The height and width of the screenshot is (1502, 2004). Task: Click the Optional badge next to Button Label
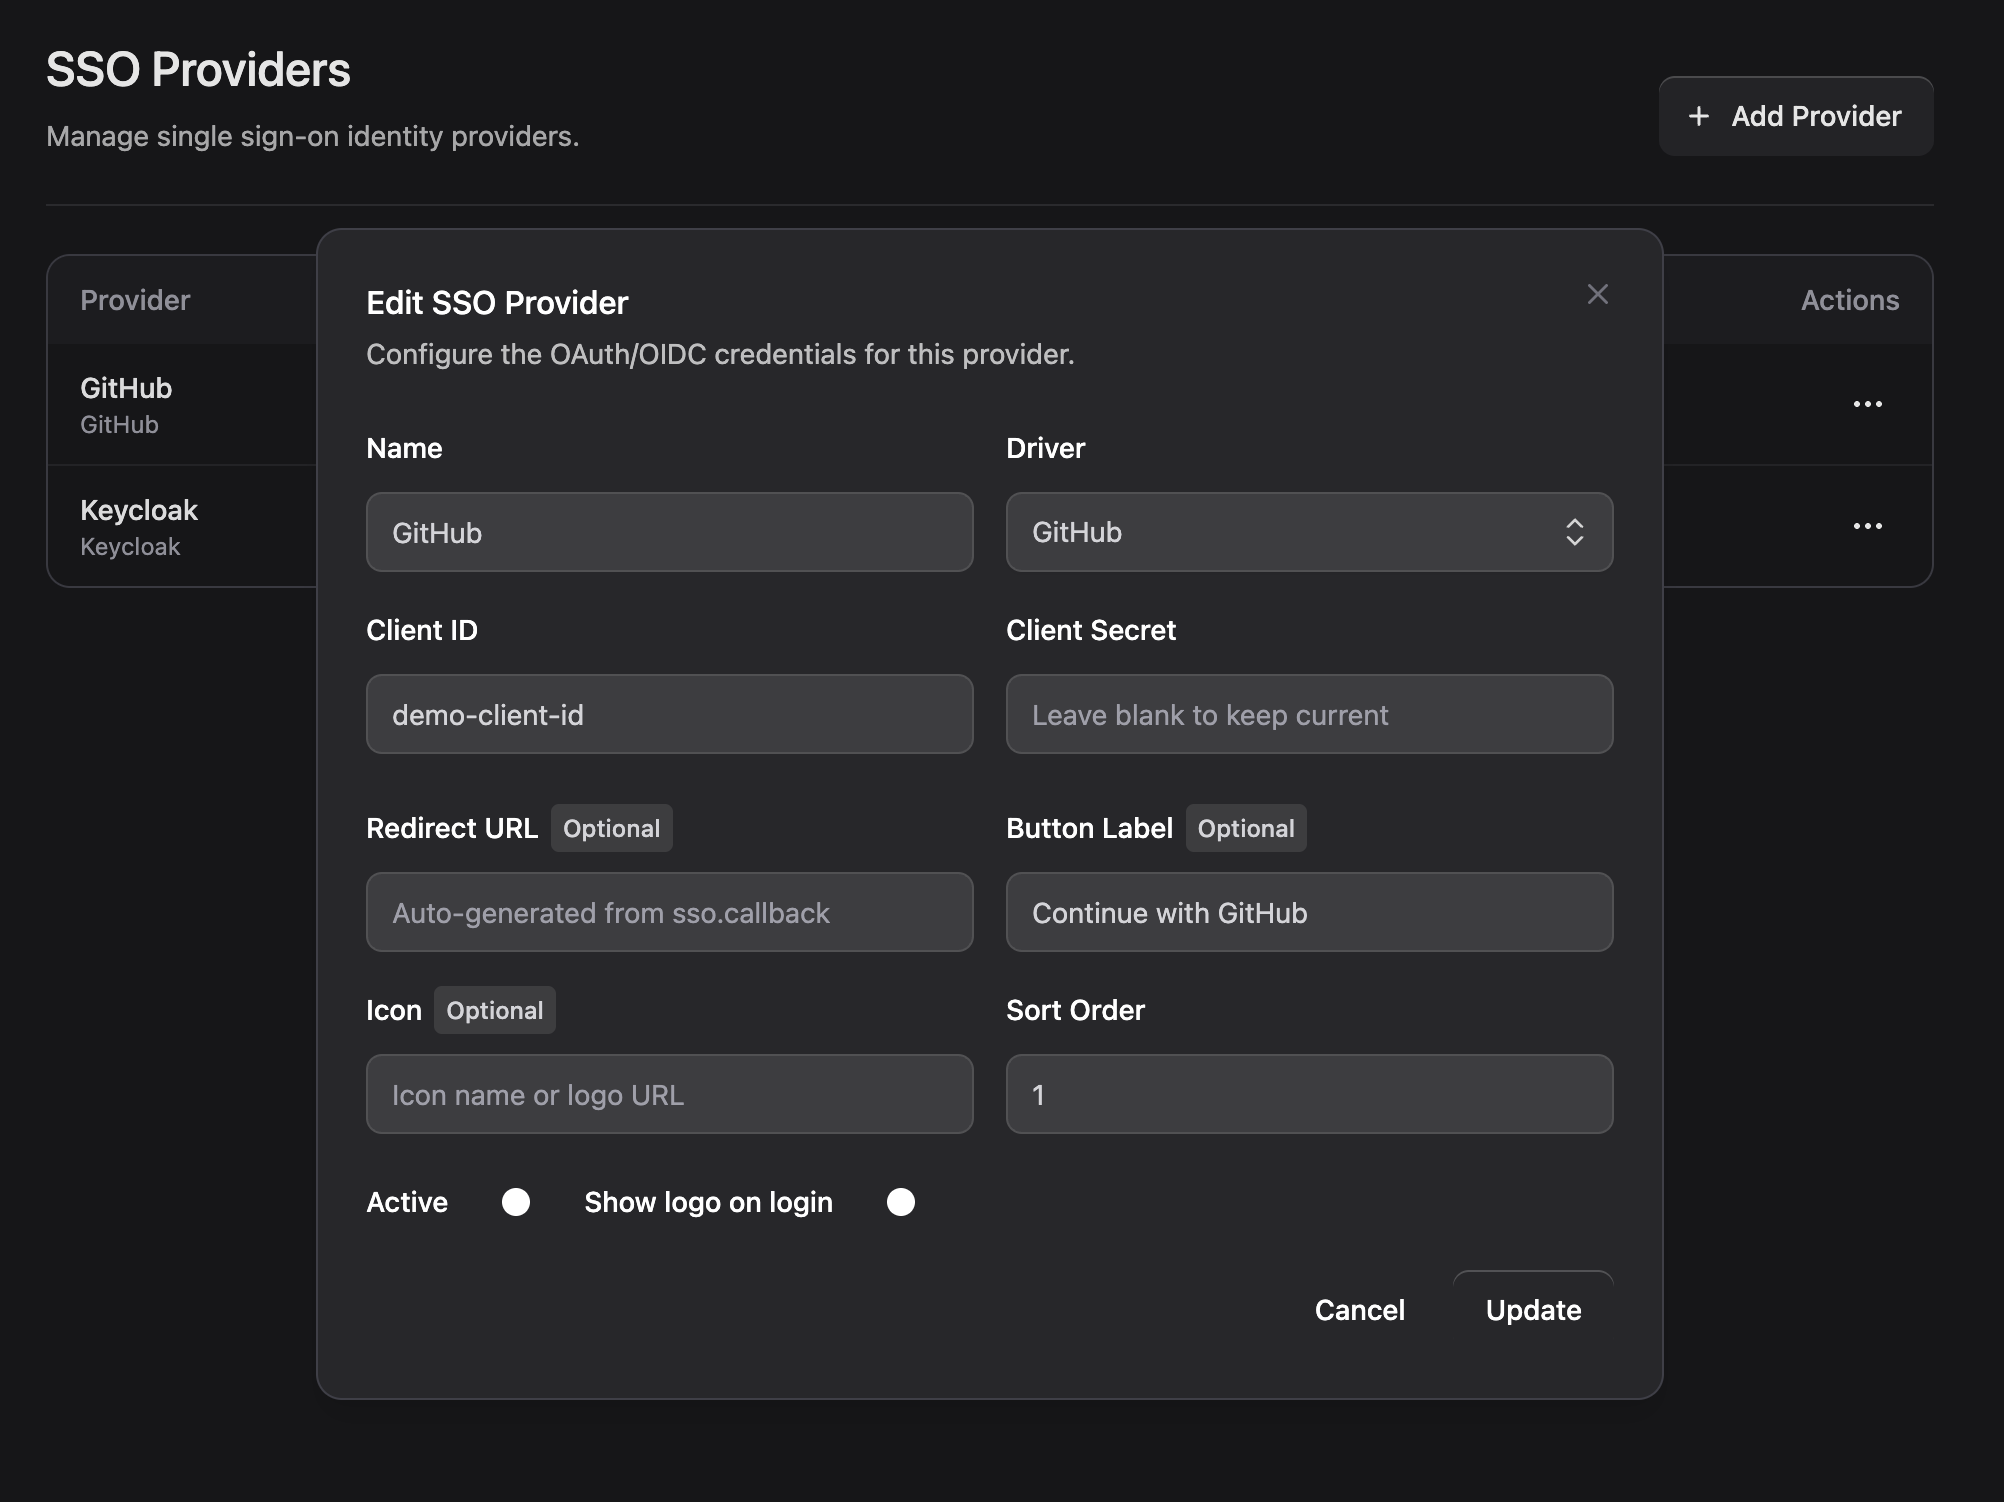(1246, 828)
